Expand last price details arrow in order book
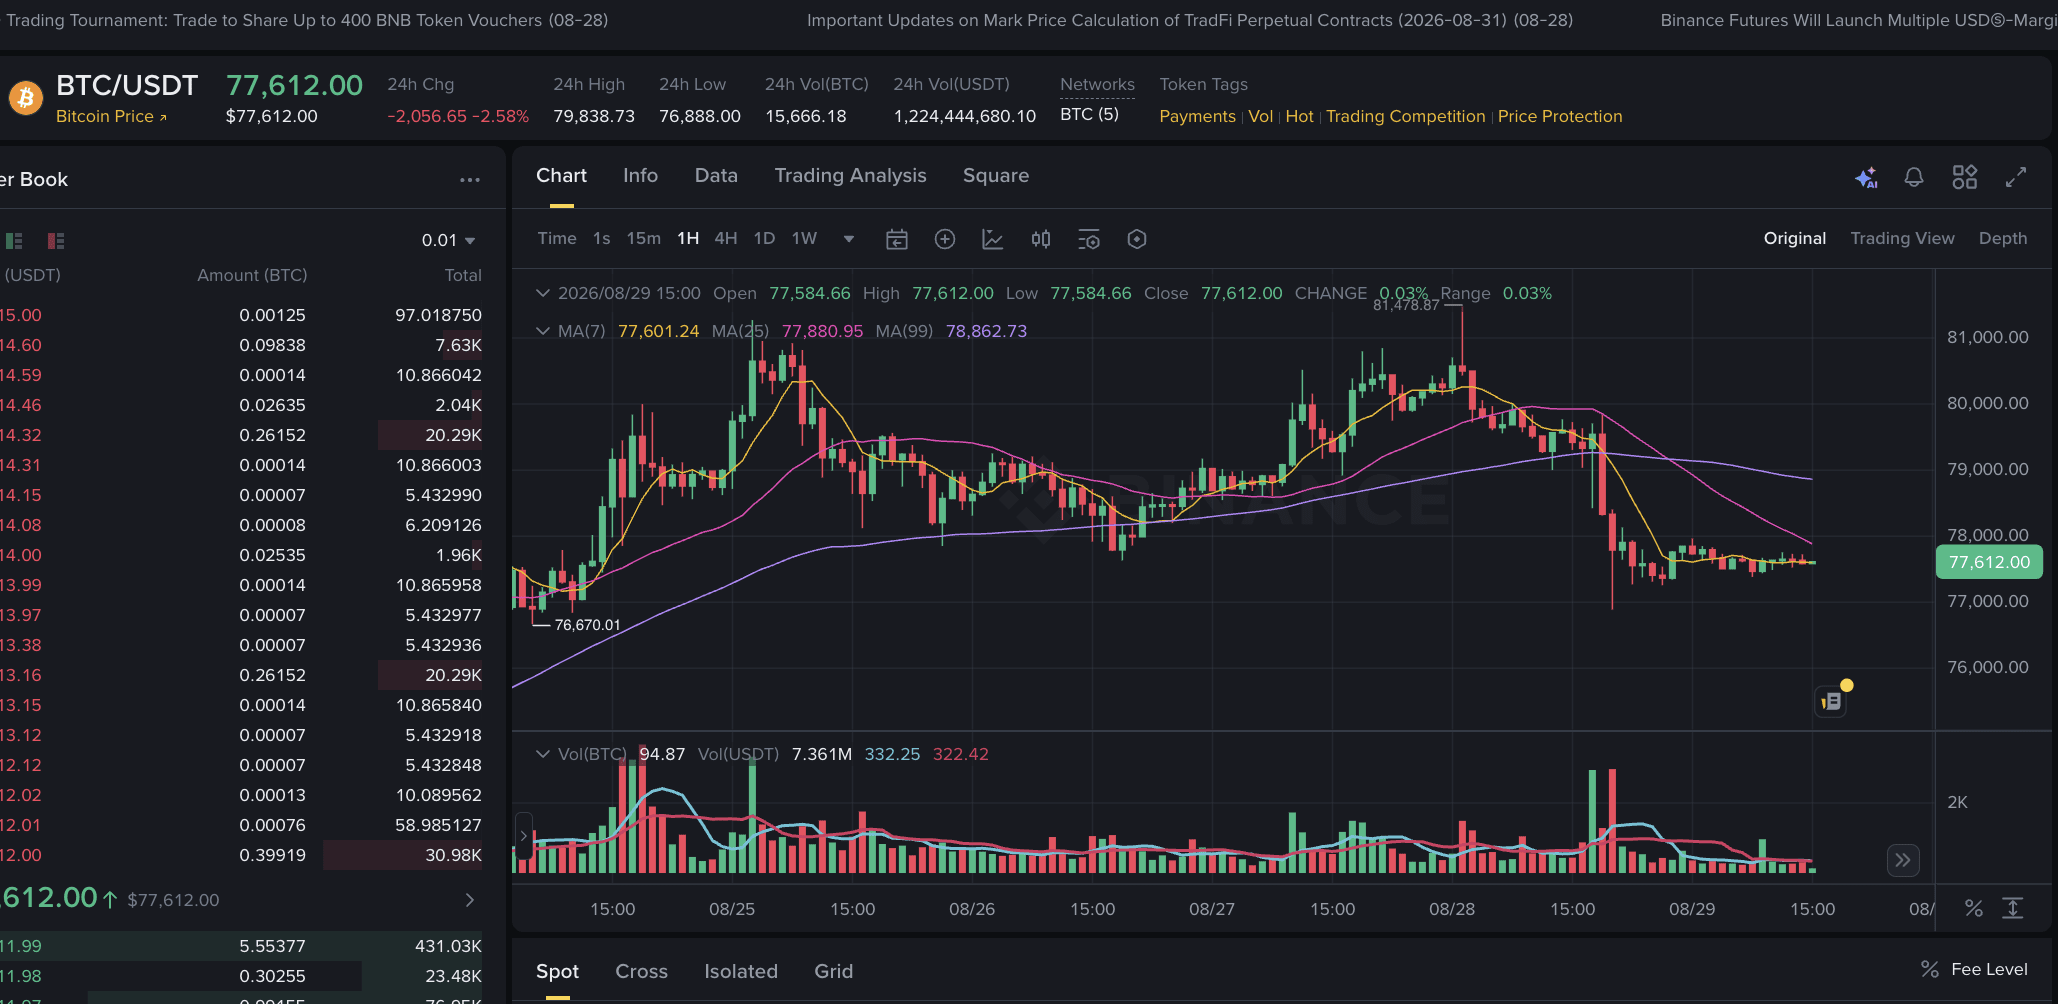This screenshot has height=1004, width=2058. coord(470,900)
